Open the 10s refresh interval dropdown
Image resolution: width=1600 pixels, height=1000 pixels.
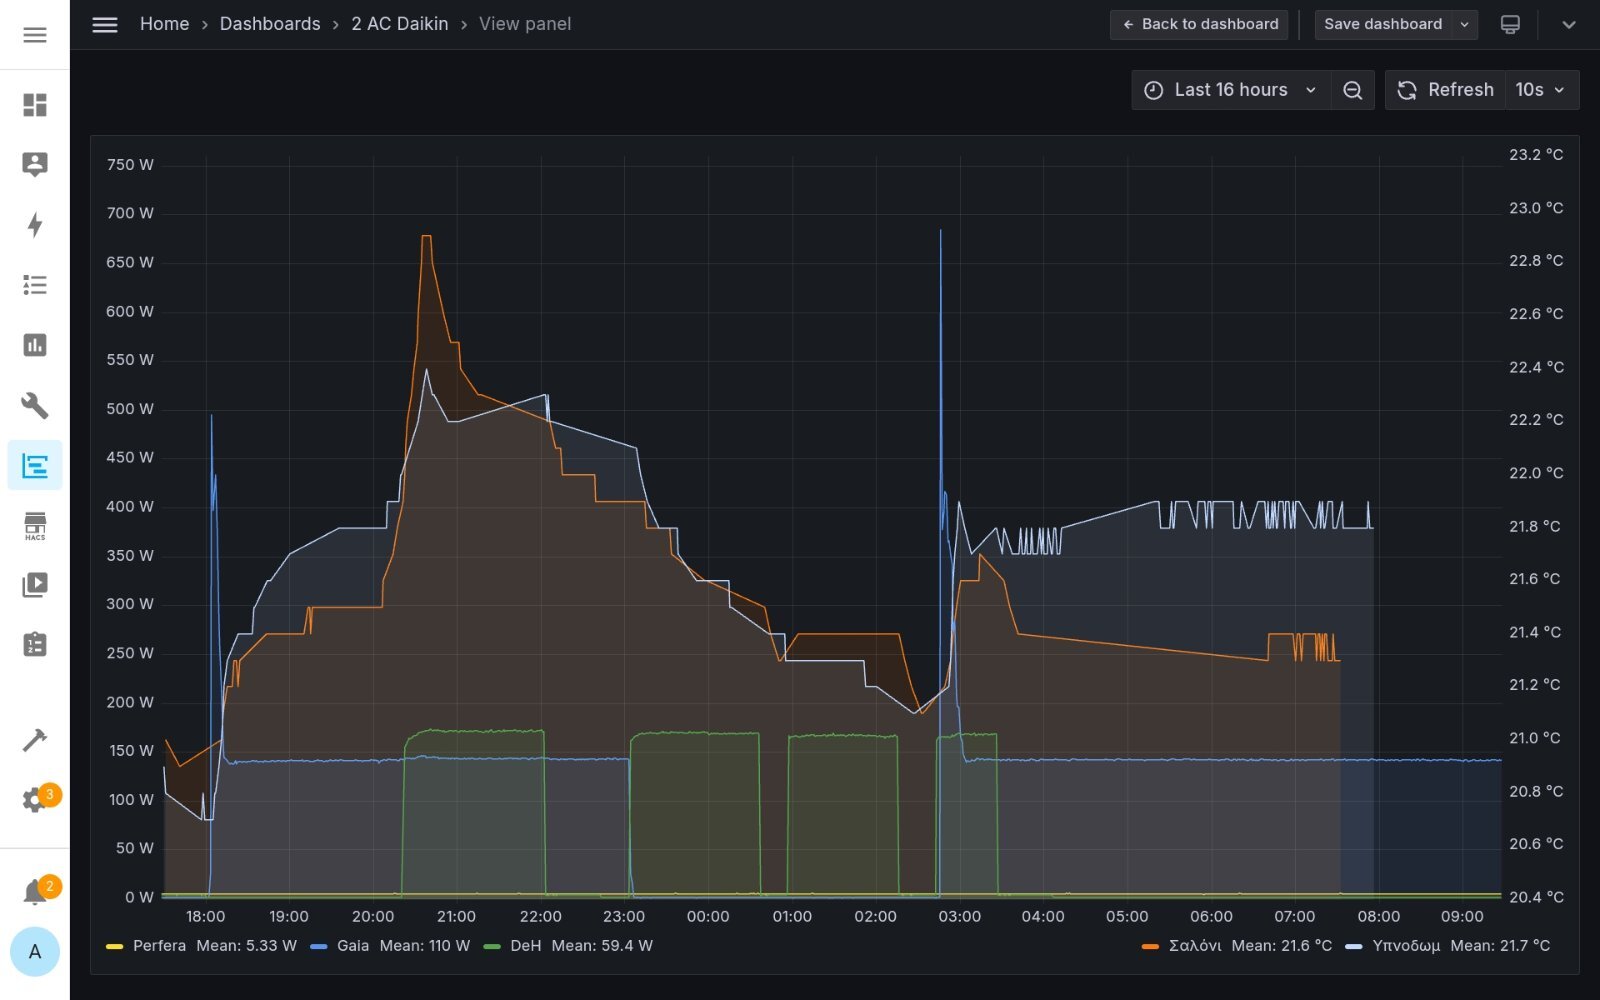[1541, 90]
